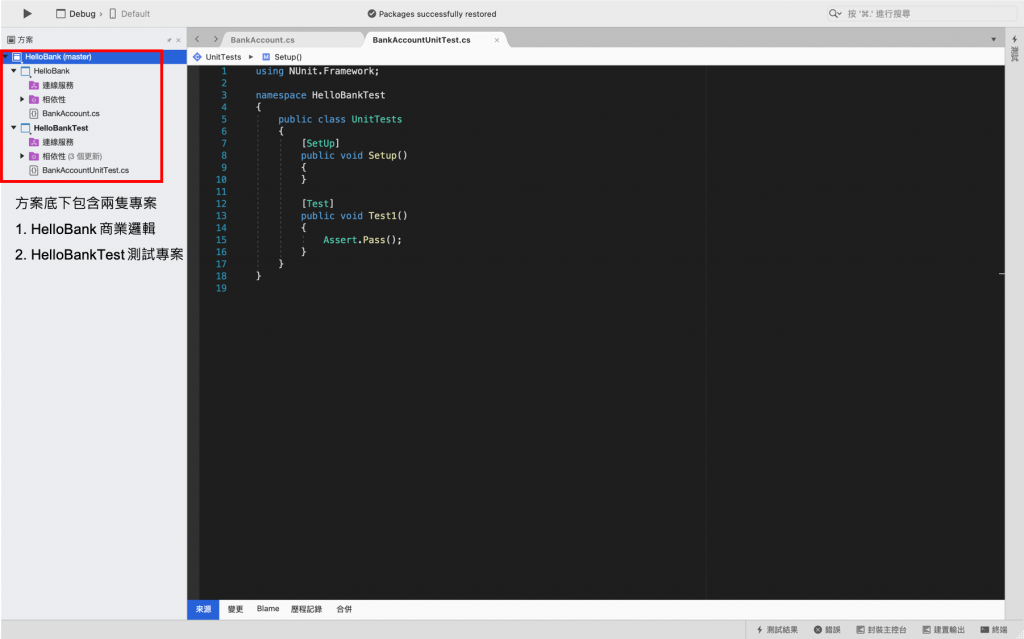
Task: Click the search magnifier icon
Action: (x=834, y=14)
